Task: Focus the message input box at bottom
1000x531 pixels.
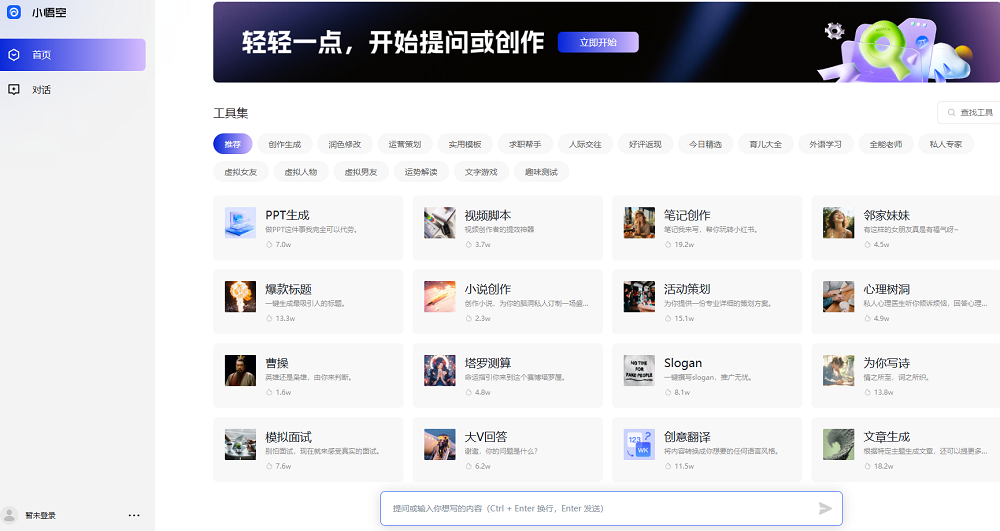Action: (x=600, y=508)
